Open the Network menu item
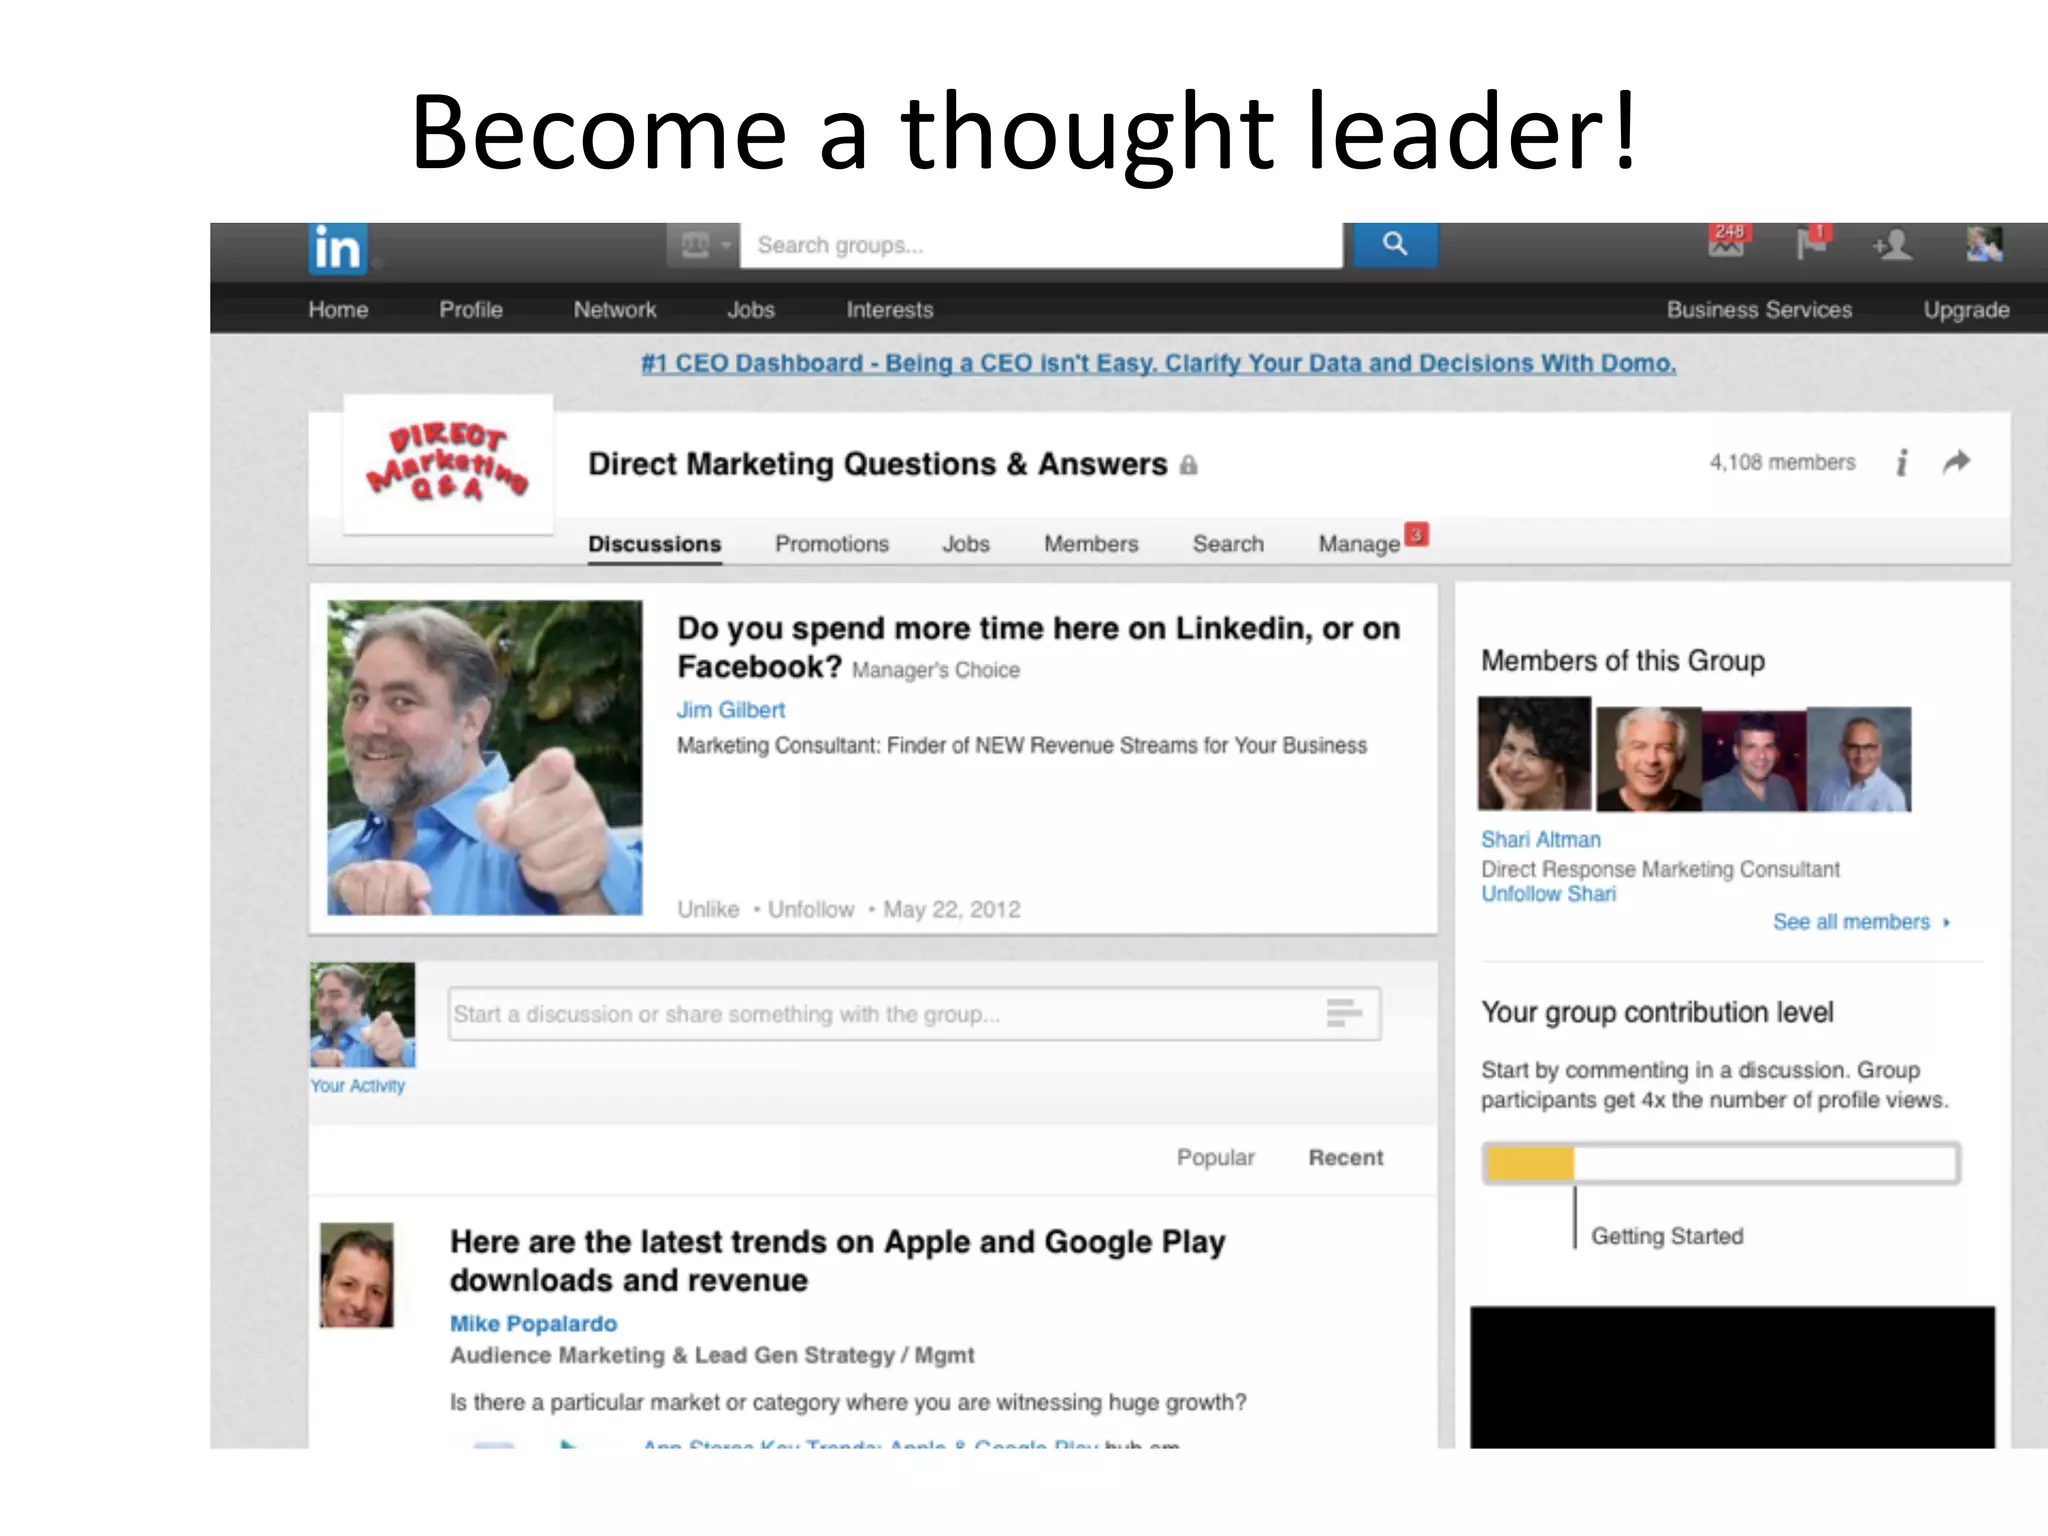2048x1536 pixels. coord(615,310)
